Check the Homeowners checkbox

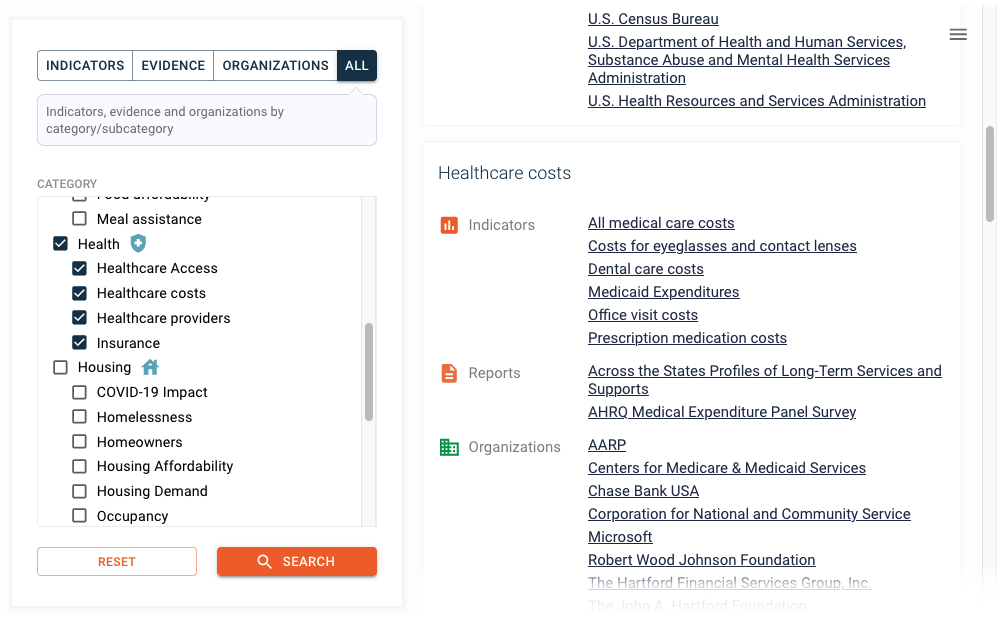[79, 442]
